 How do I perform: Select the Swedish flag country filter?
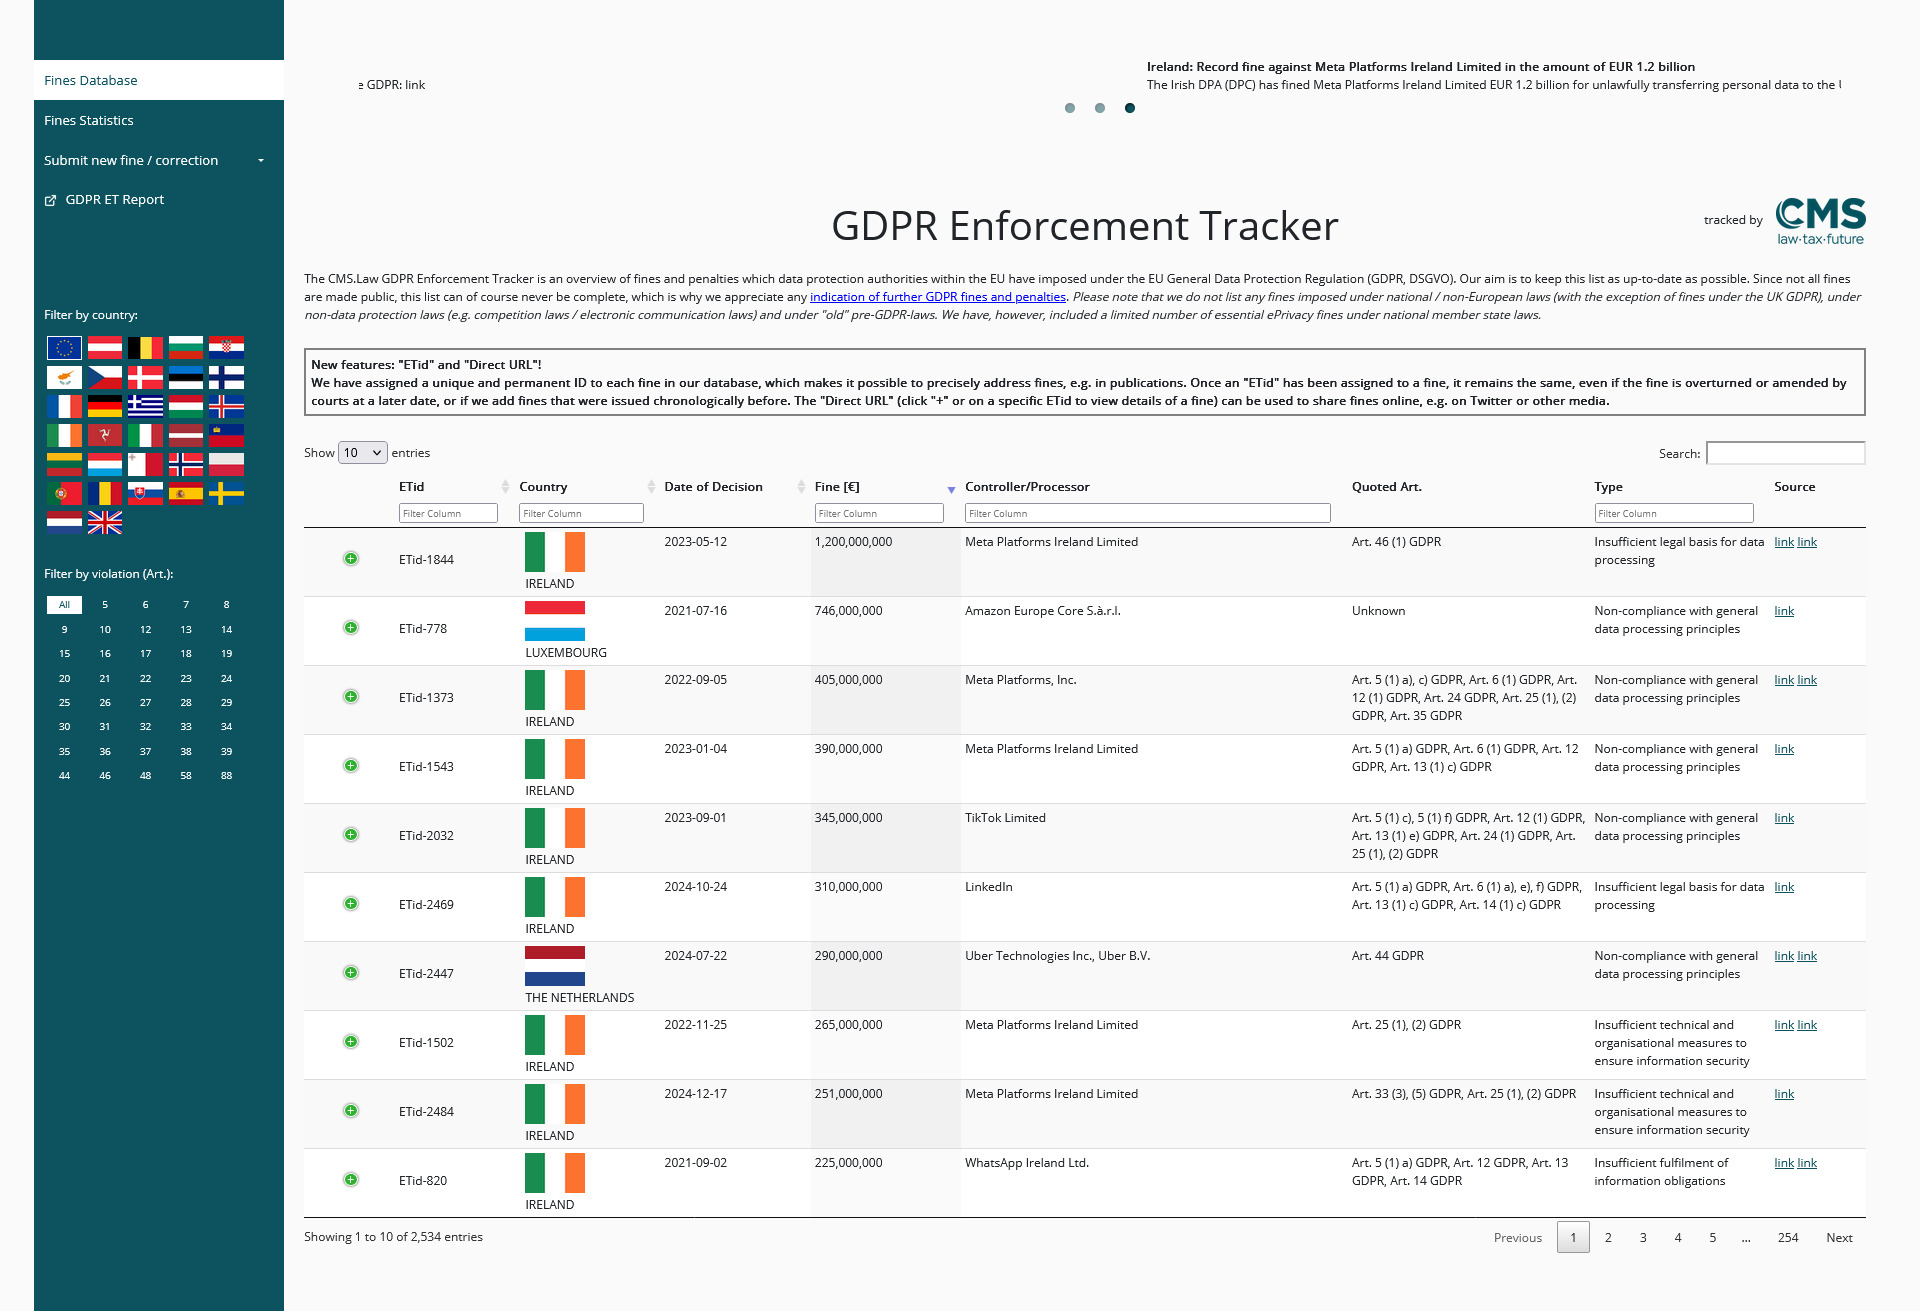226,493
